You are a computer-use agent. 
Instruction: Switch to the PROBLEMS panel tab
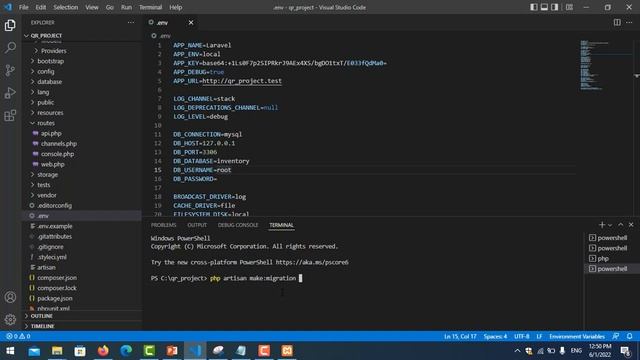point(163,225)
